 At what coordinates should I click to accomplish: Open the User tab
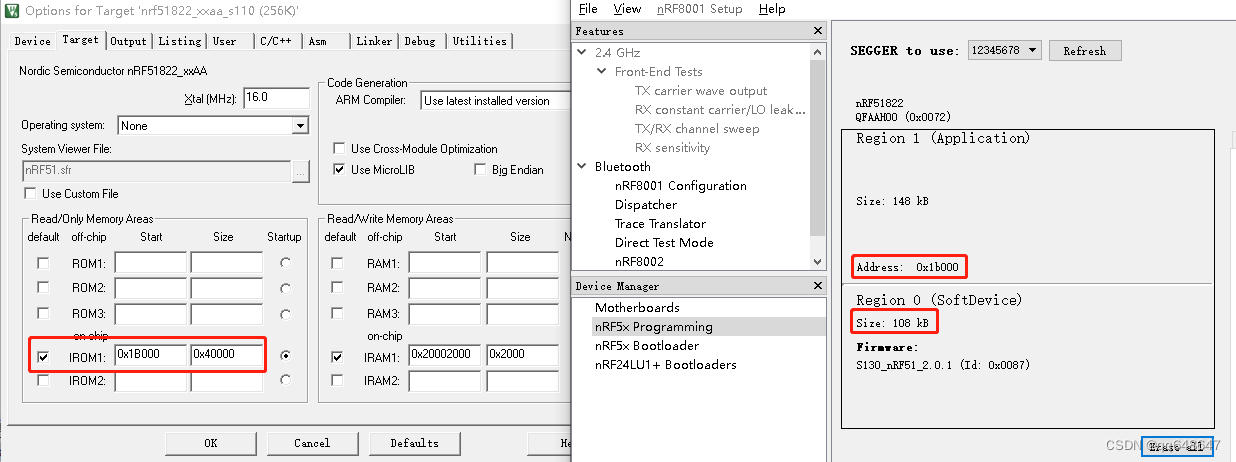[225, 41]
